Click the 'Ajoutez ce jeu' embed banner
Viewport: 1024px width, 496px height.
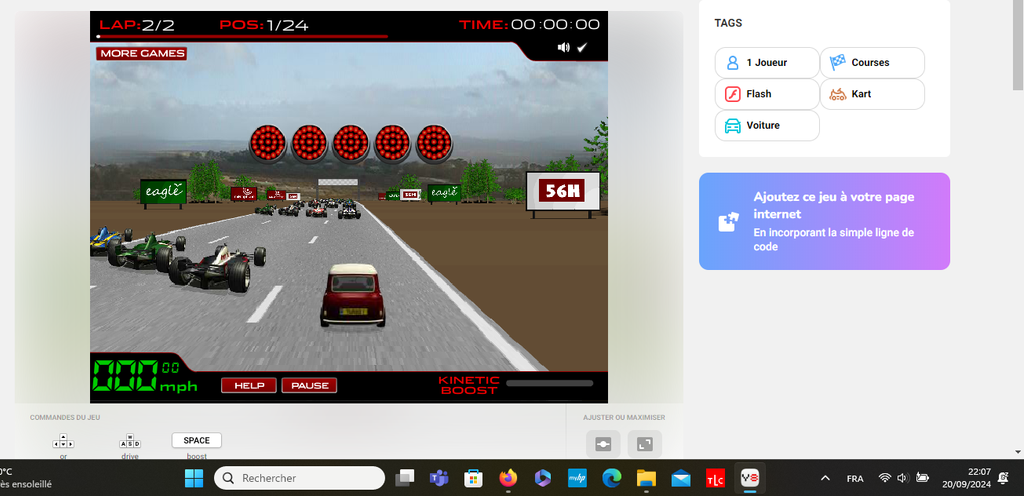tap(824, 221)
